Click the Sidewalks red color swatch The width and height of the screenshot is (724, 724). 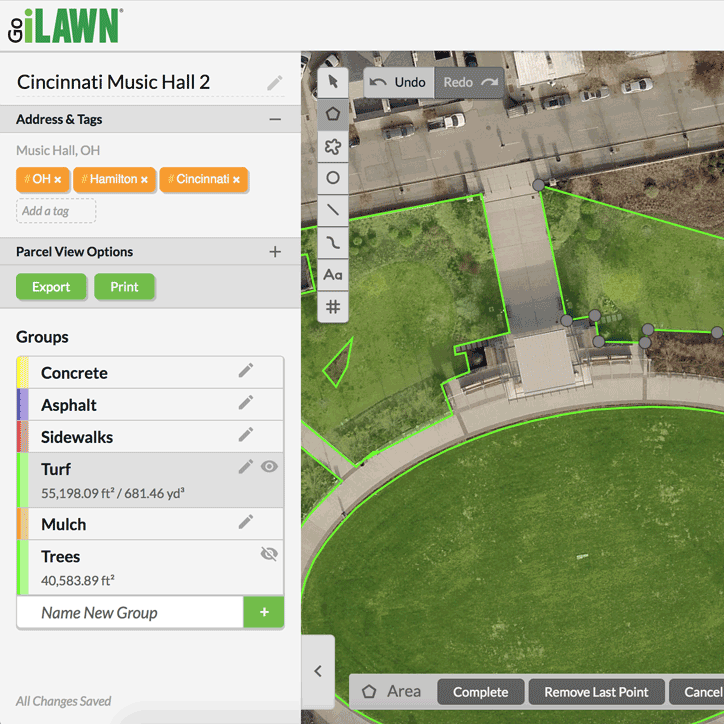coord(23,437)
